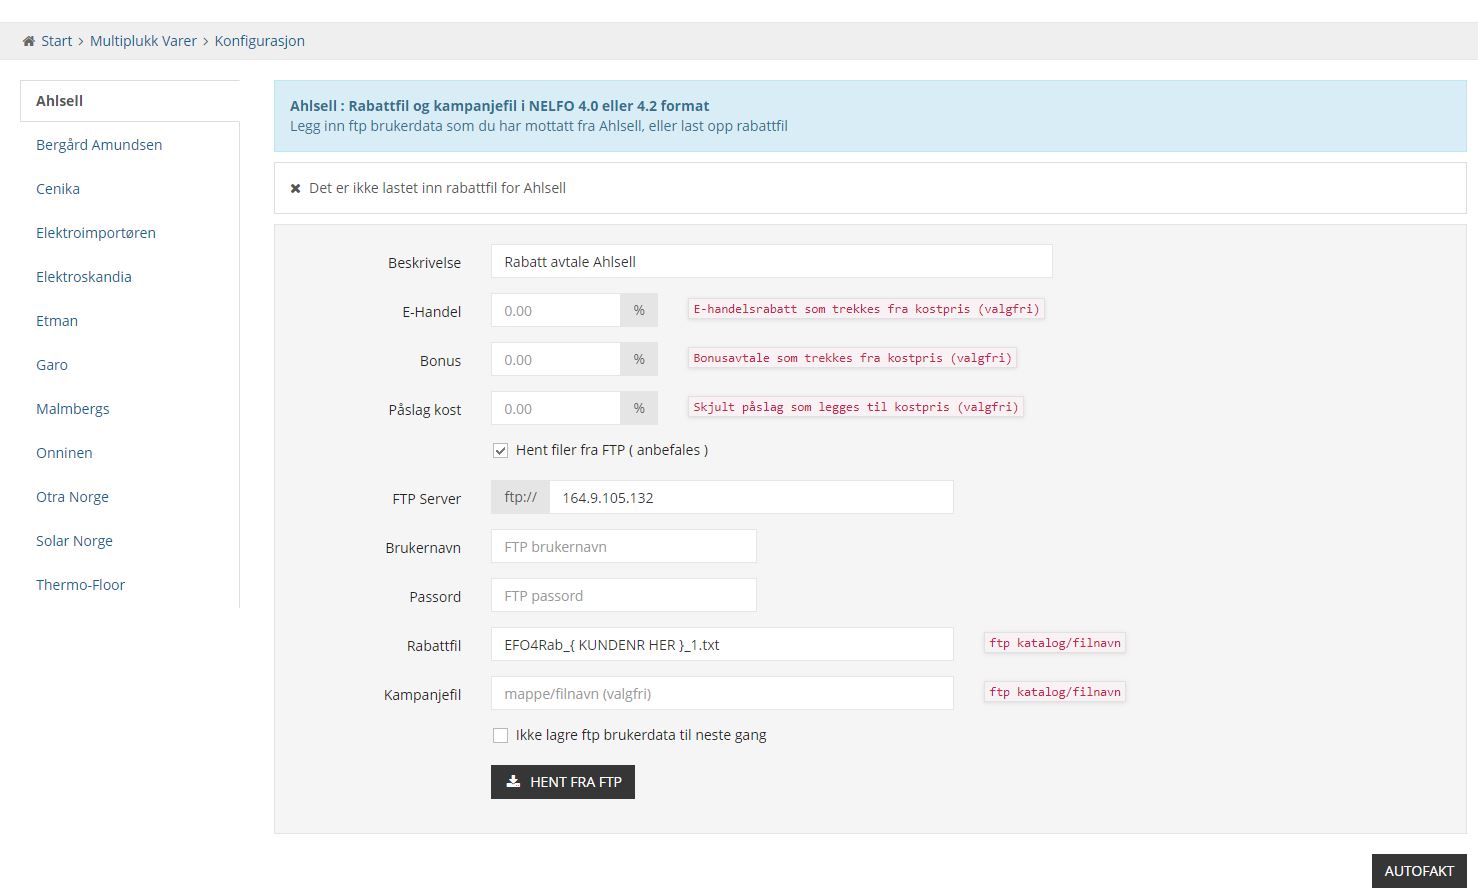Screen dimensions: 1478x896
Task: Click ftp katalog/filnavn hint beside Rabattfil
Action: [x=1055, y=643]
